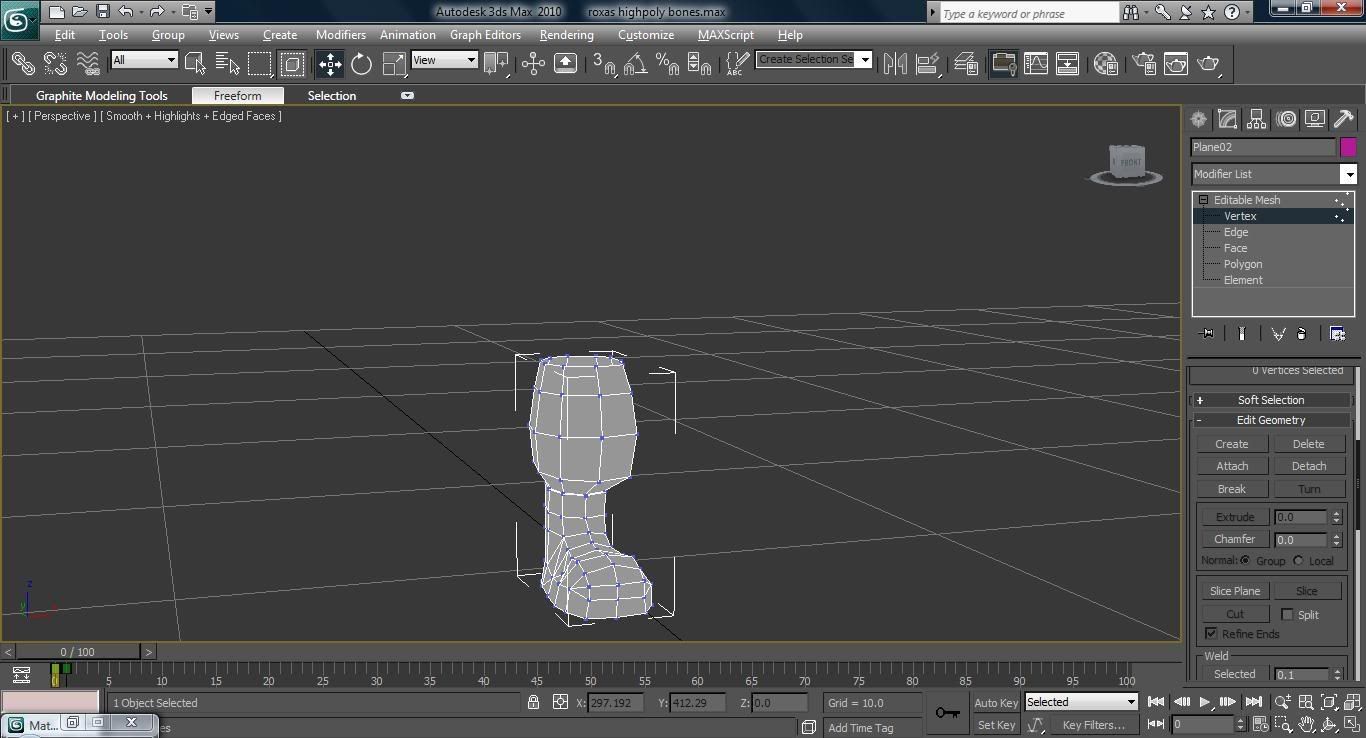Click the Mirror tool icon
The image size is (1366, 738).
coord(895,64)
